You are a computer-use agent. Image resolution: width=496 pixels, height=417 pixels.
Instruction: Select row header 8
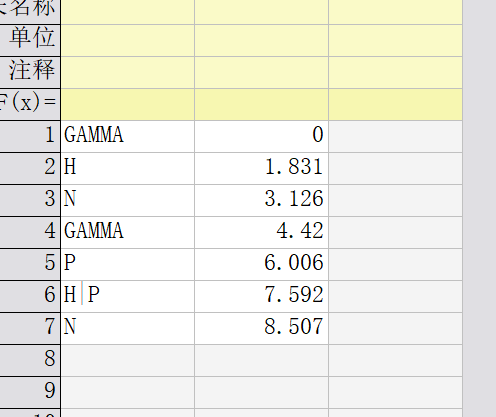(x=30, y=360)
